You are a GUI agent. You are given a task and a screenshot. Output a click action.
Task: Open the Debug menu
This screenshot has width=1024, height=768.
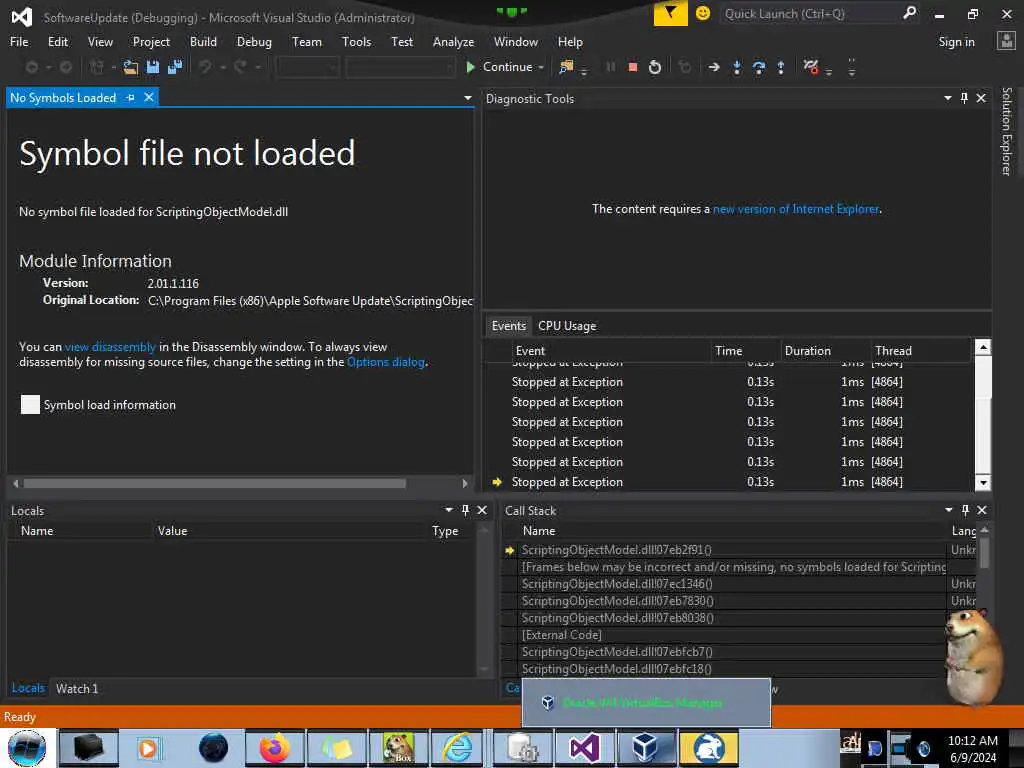254,42
